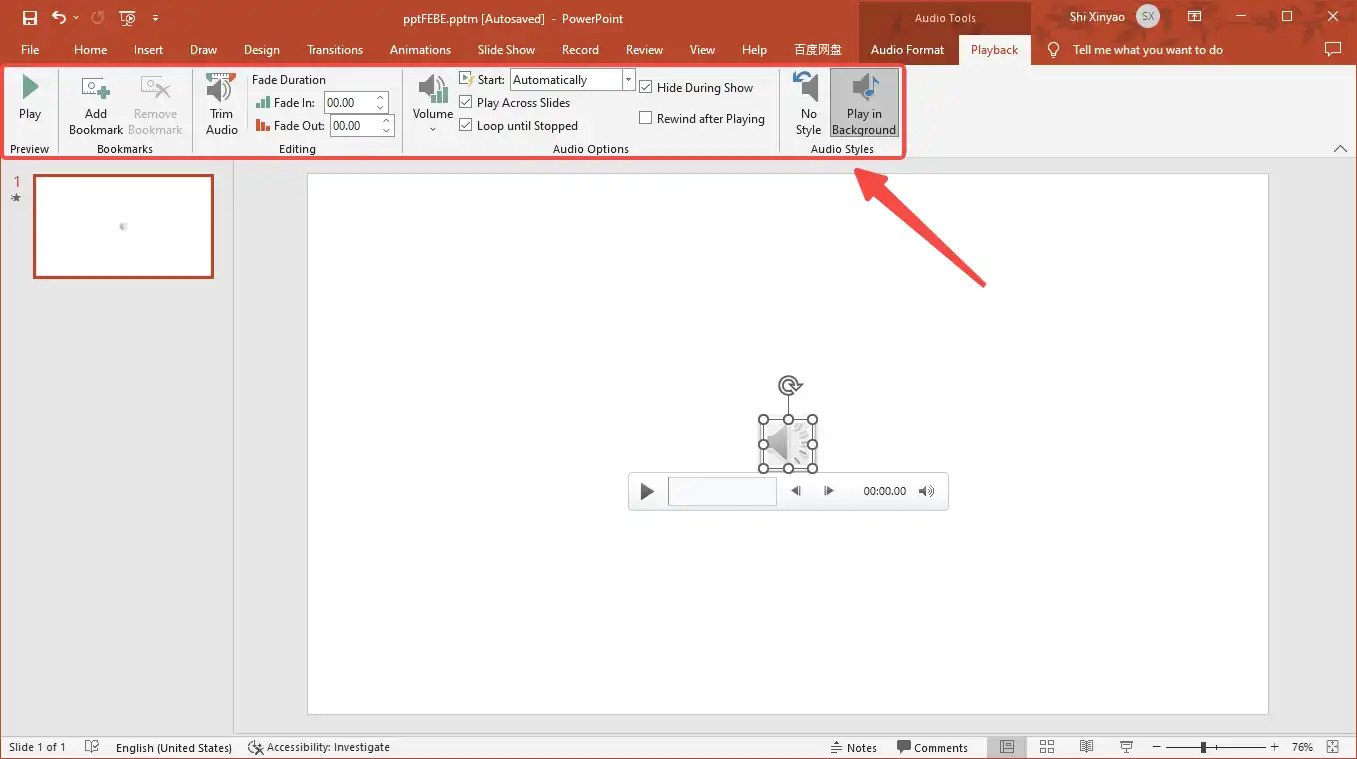Open the View tab
This screenshot has height=759, width=1357.
(703, 50)
